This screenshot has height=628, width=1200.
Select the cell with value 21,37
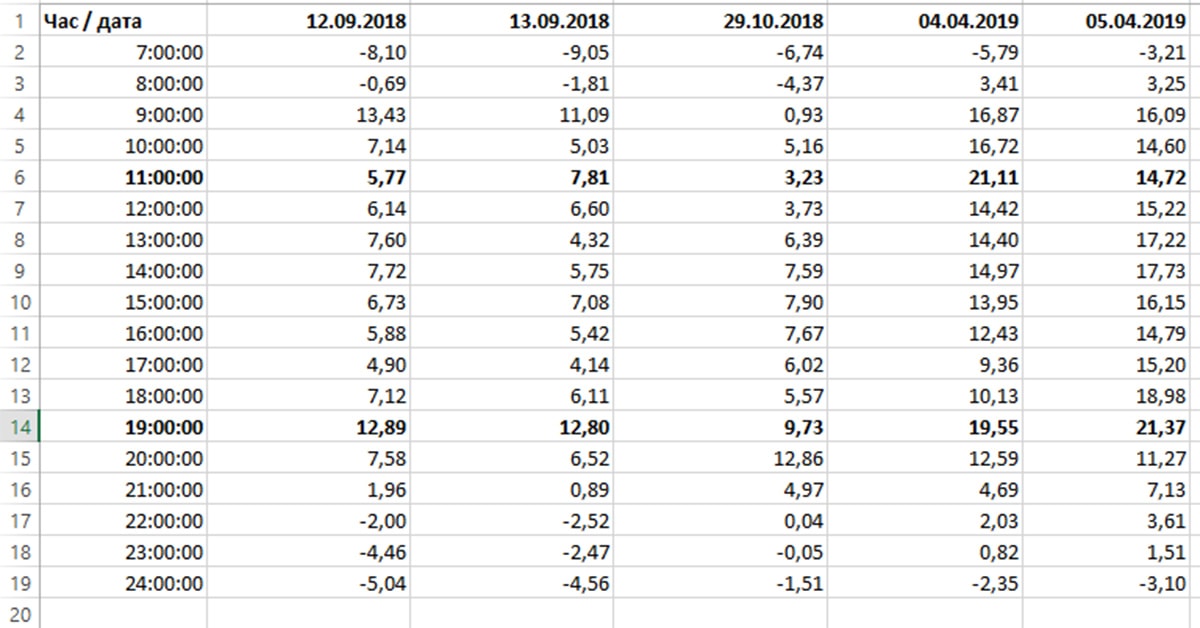tap(1112, 428)
